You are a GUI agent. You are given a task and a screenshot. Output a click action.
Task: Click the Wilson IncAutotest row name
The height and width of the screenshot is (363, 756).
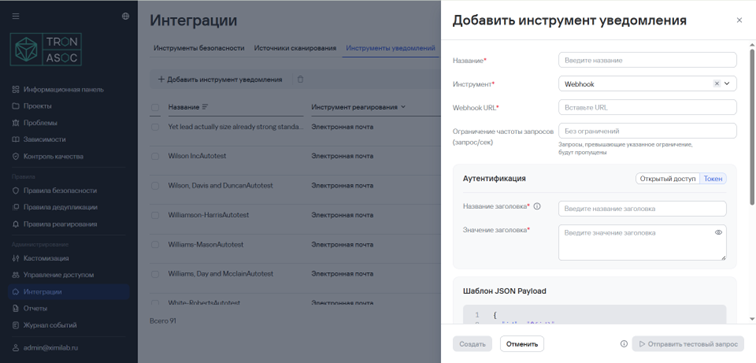click(197, 156)
